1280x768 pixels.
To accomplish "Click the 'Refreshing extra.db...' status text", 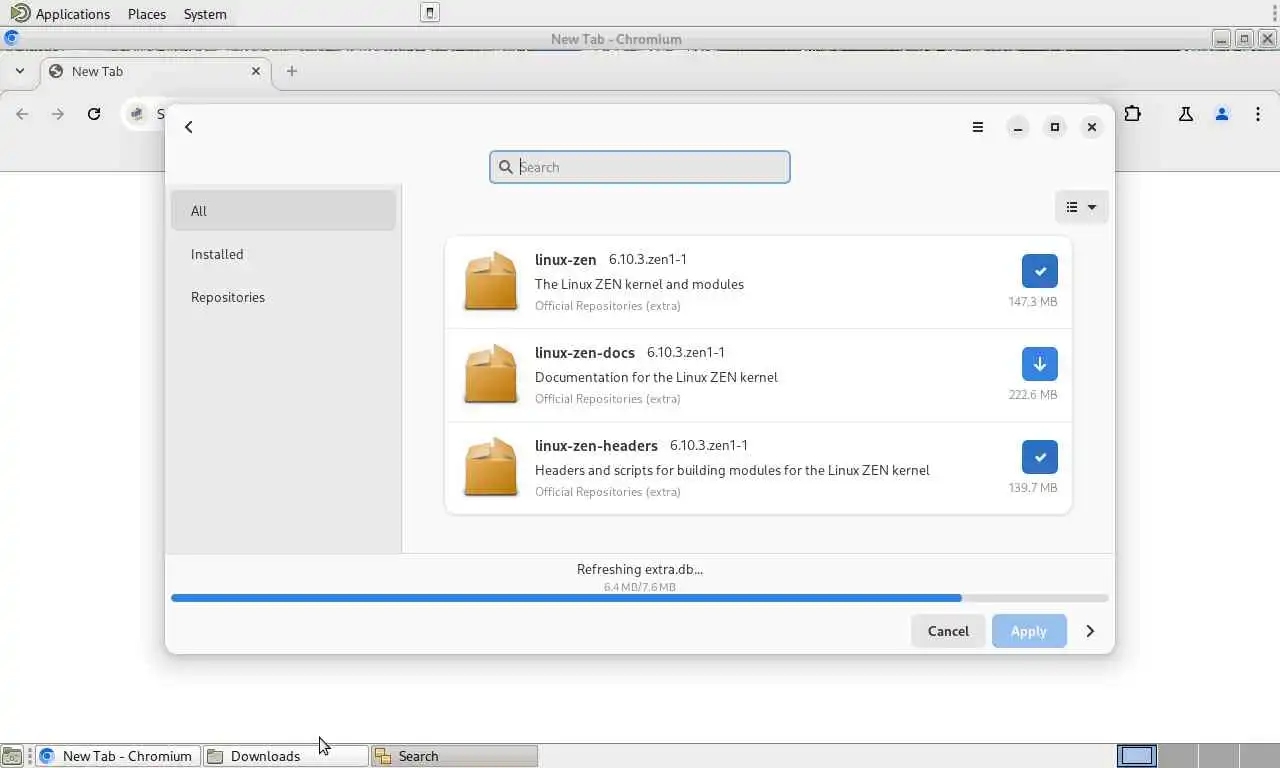I will [640, 569].
